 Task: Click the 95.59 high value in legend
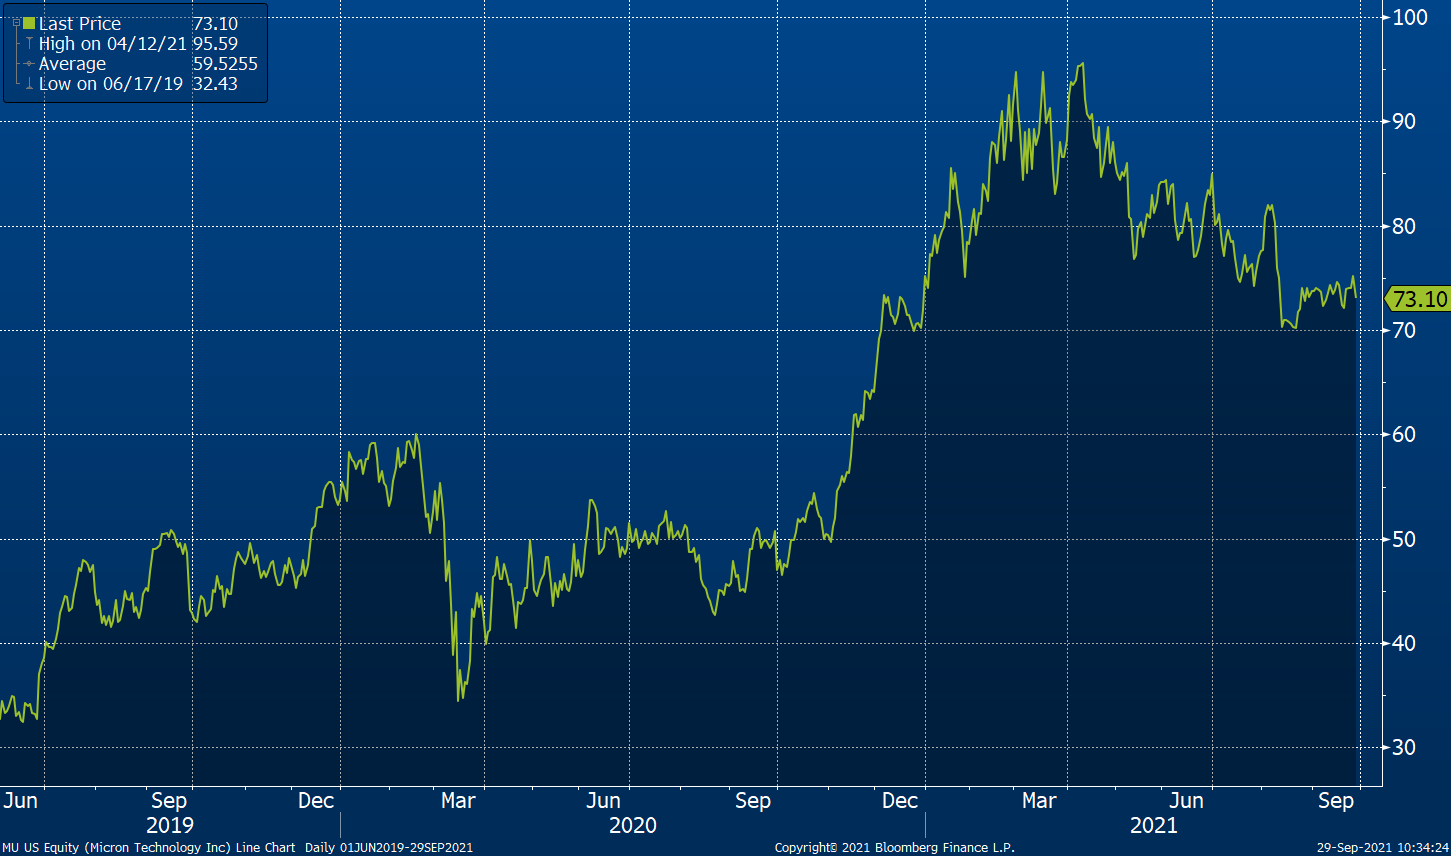215,44
